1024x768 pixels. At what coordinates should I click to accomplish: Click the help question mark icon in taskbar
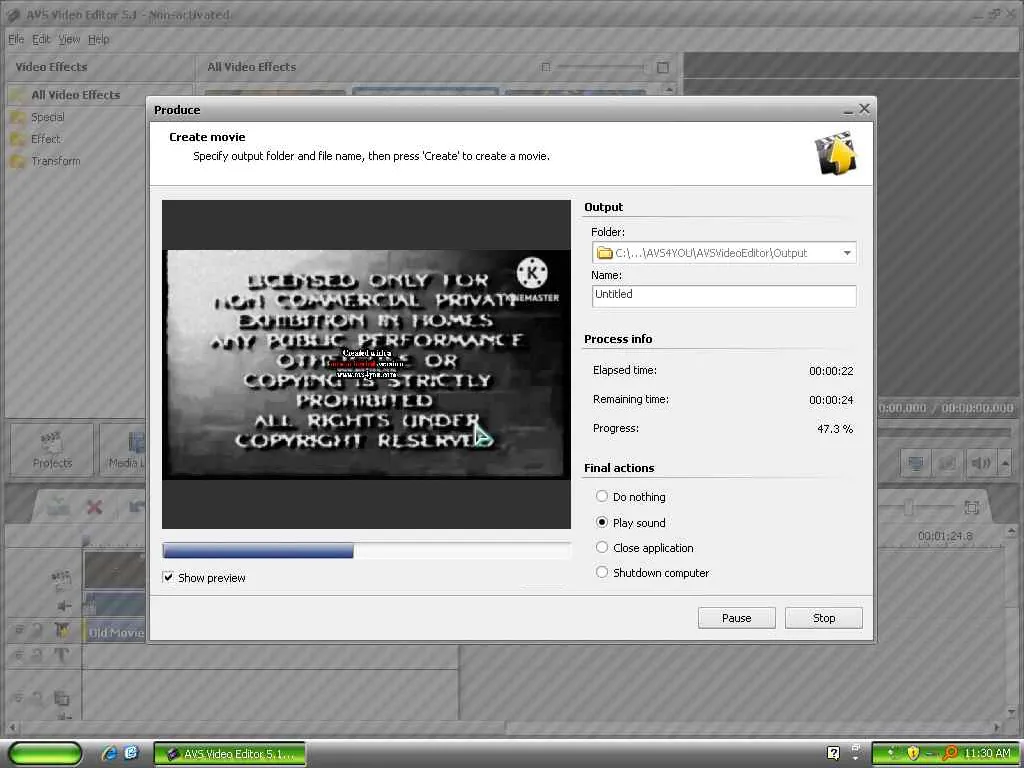point(833,753)
